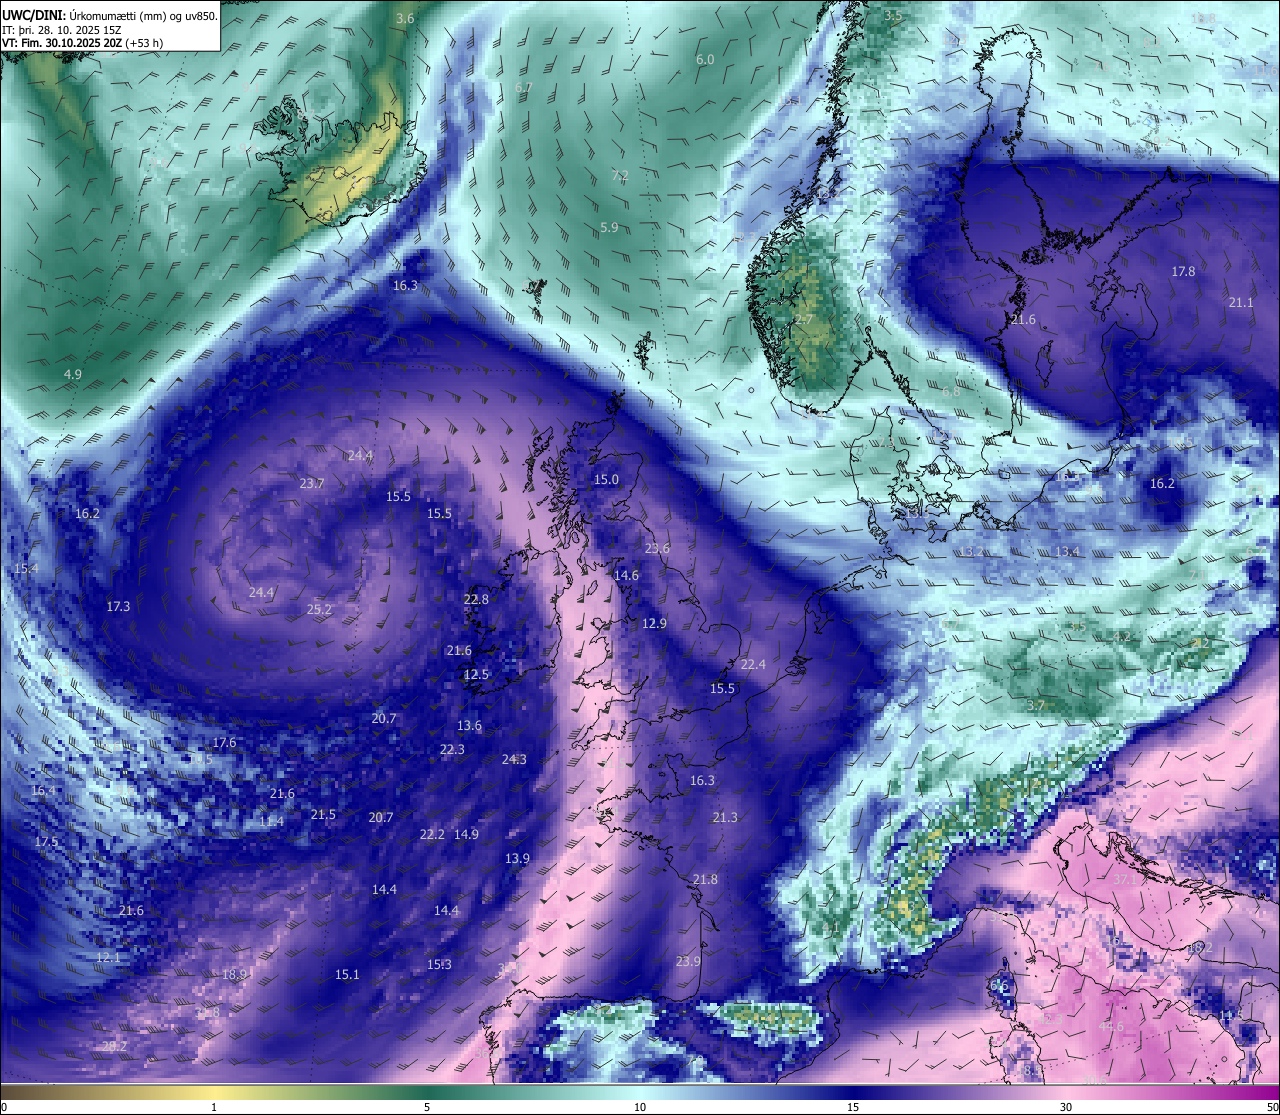Viewport: 1280px width, 1115px height.
Task: Click the value '21.8' over western France
Action: pyautogui.click(x=705, y=879)
